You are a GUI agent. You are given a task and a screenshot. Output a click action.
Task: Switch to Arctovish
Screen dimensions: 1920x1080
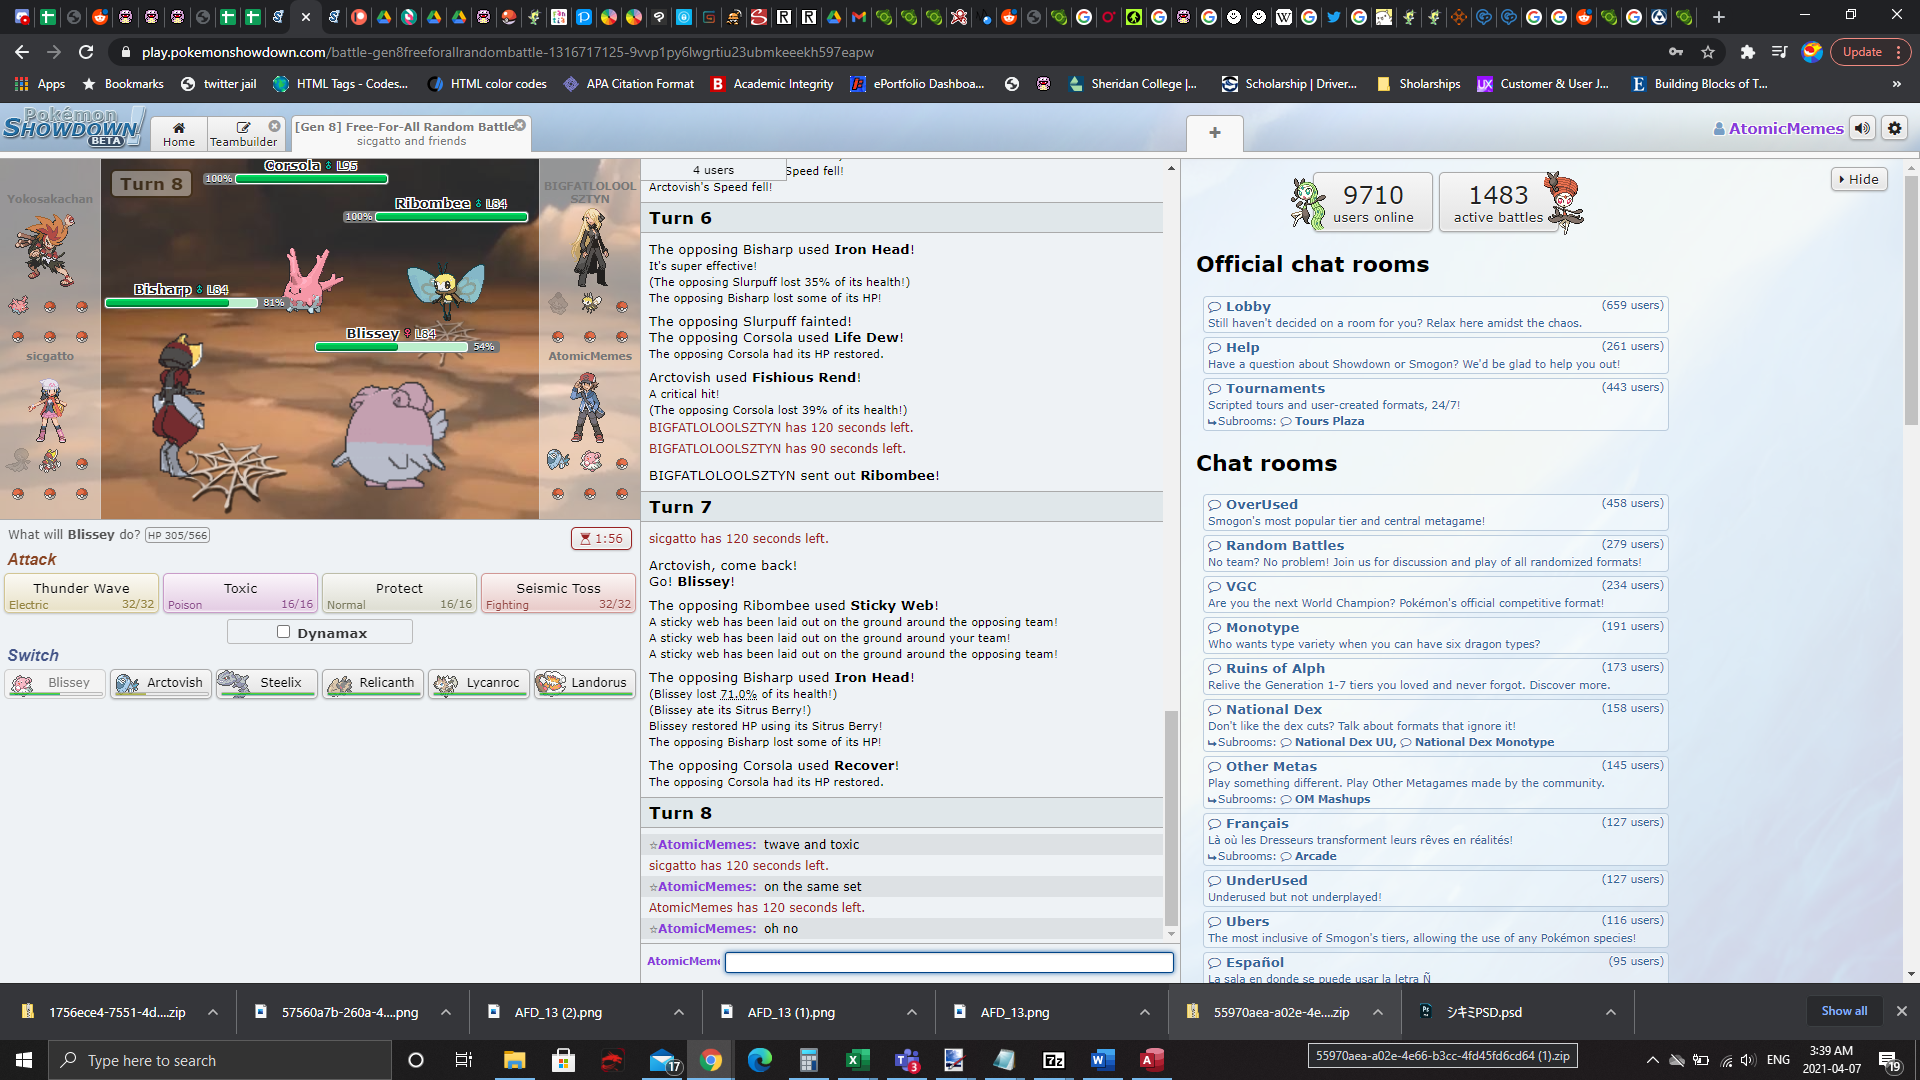(x=161, y=683)
